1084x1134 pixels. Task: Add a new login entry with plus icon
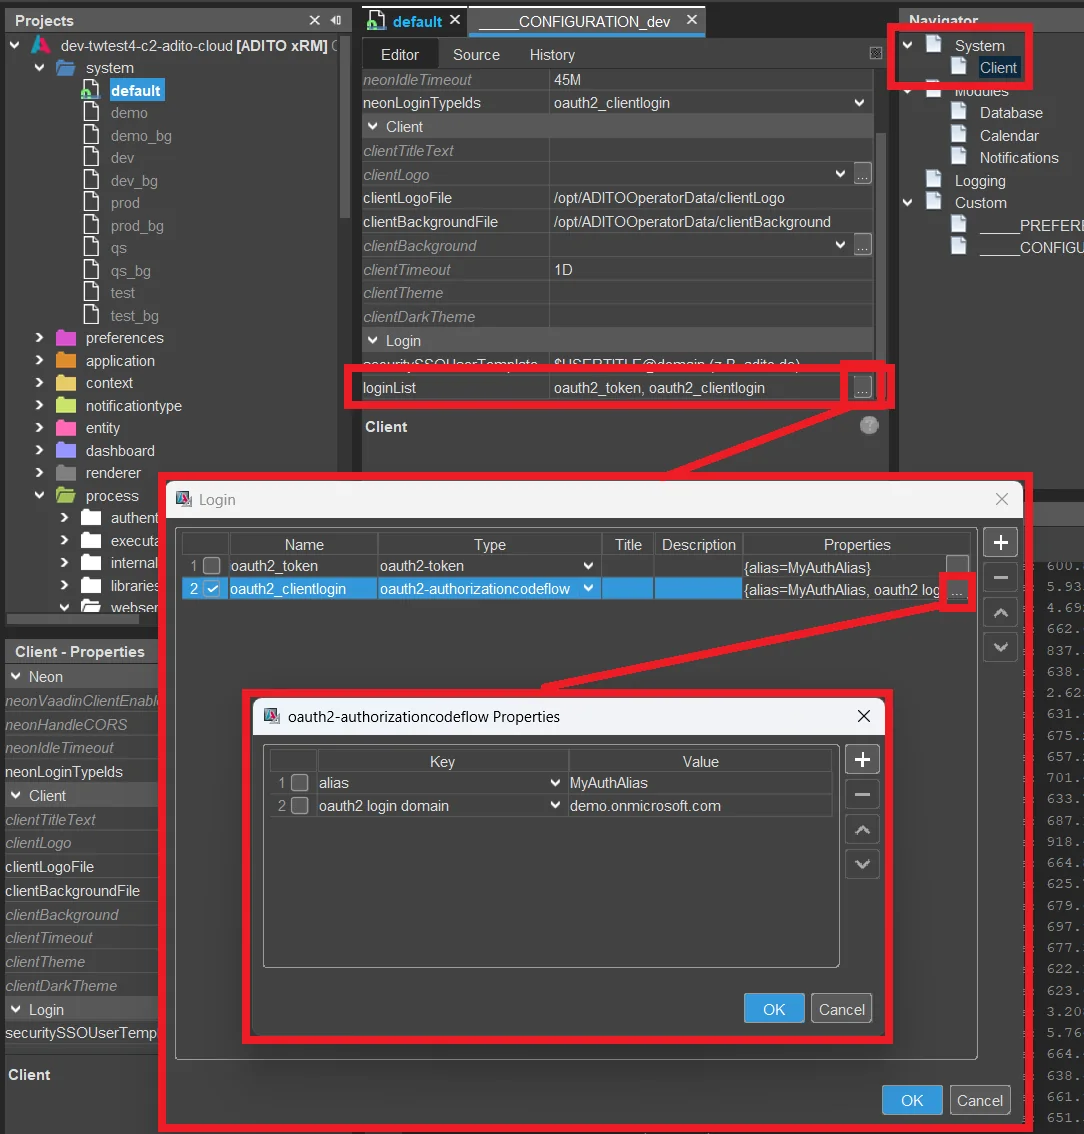1000,542
